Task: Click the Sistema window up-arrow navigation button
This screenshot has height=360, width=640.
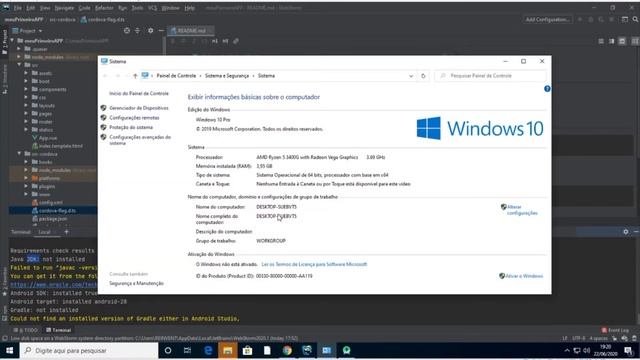Action: 135,76
